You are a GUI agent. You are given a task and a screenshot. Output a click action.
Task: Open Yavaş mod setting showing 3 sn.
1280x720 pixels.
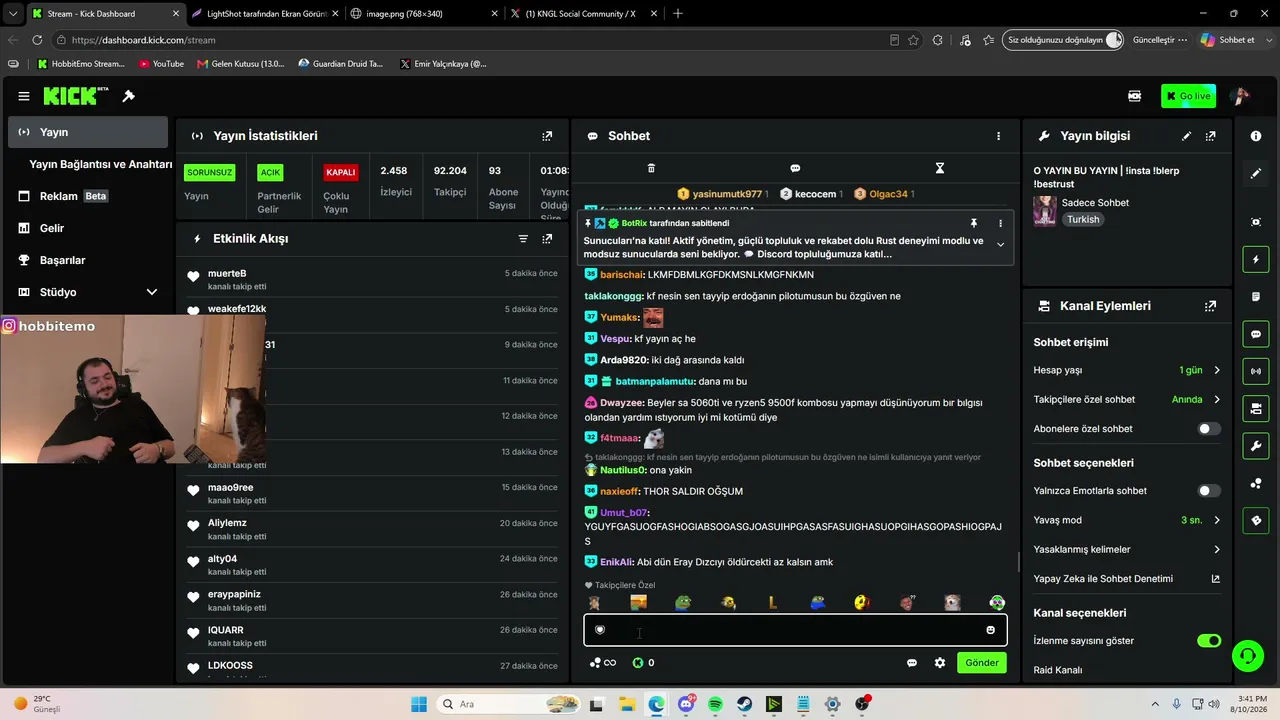[1127, 520]
